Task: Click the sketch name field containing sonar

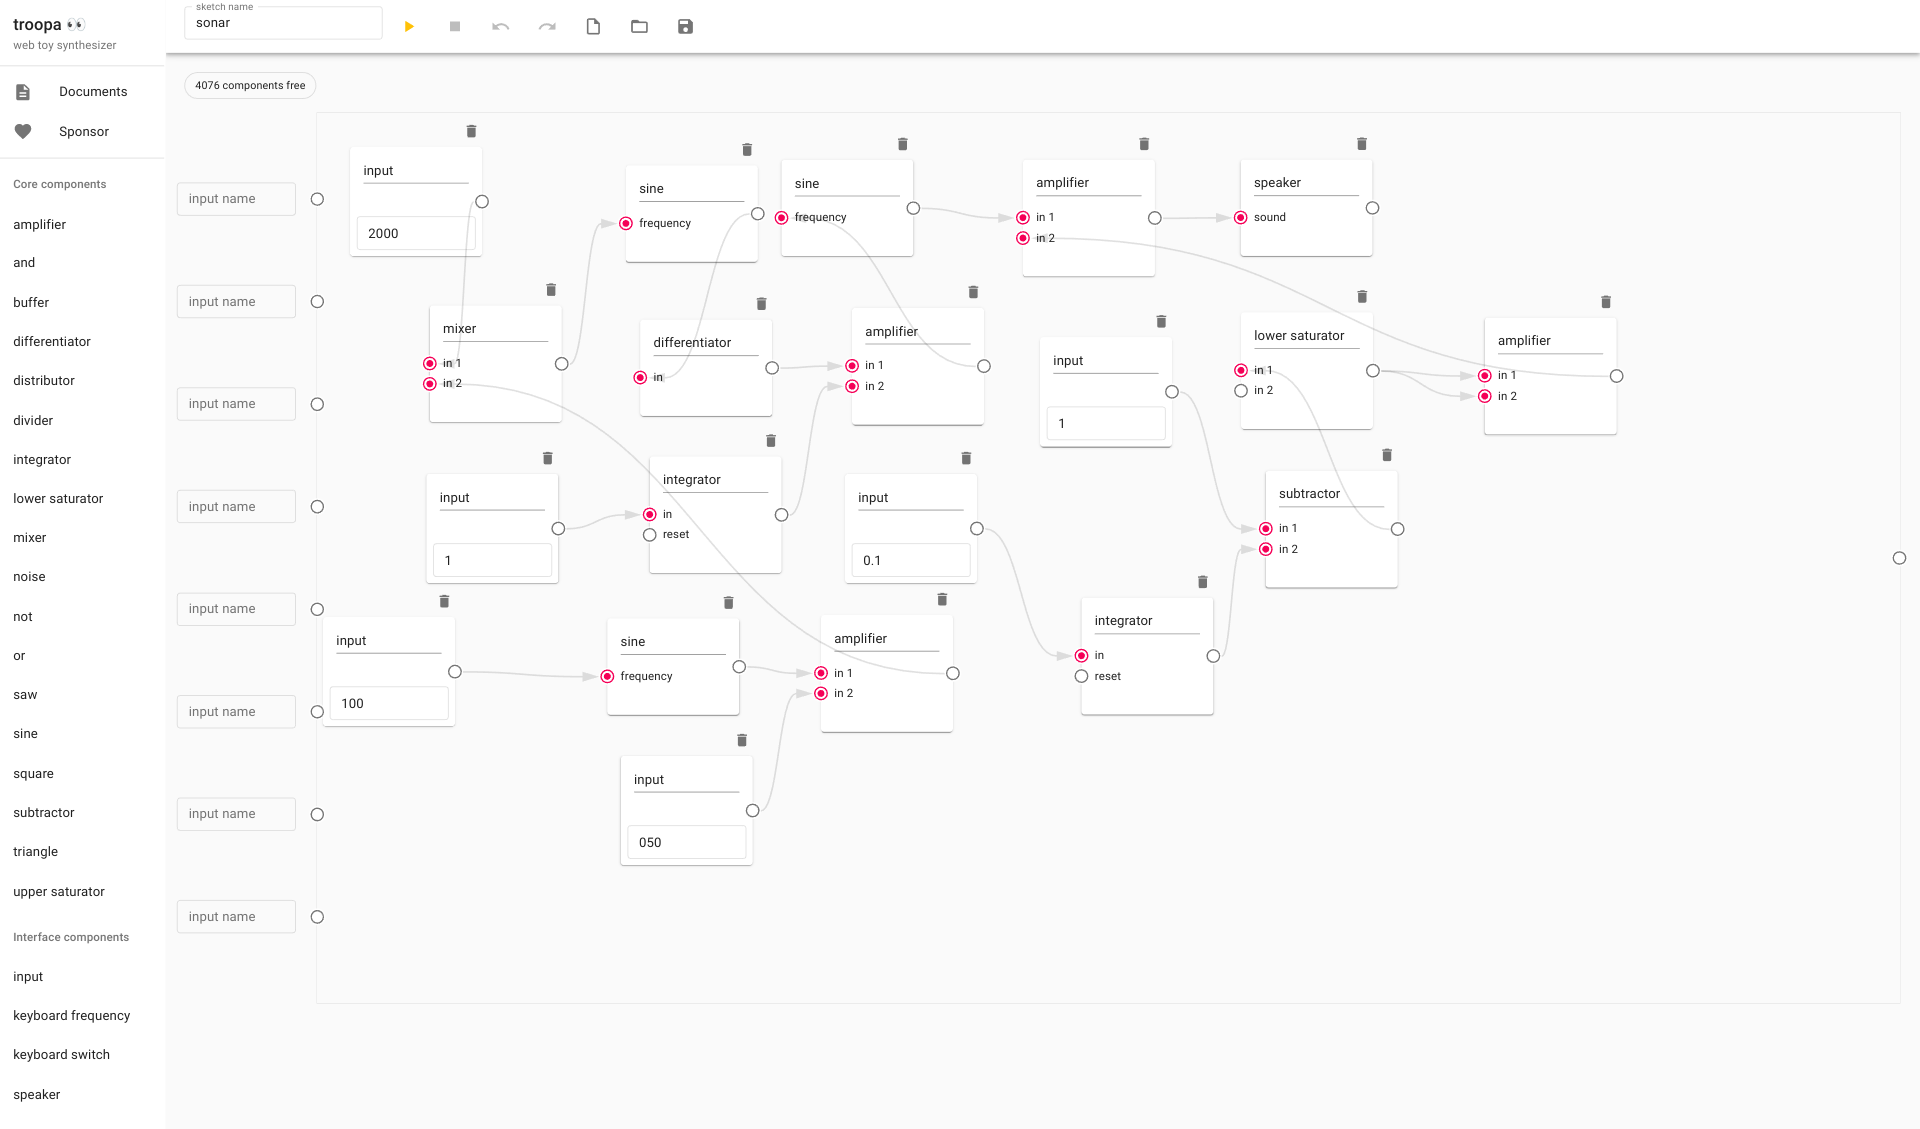Action: pyautogui.click(x=283, y=23)
